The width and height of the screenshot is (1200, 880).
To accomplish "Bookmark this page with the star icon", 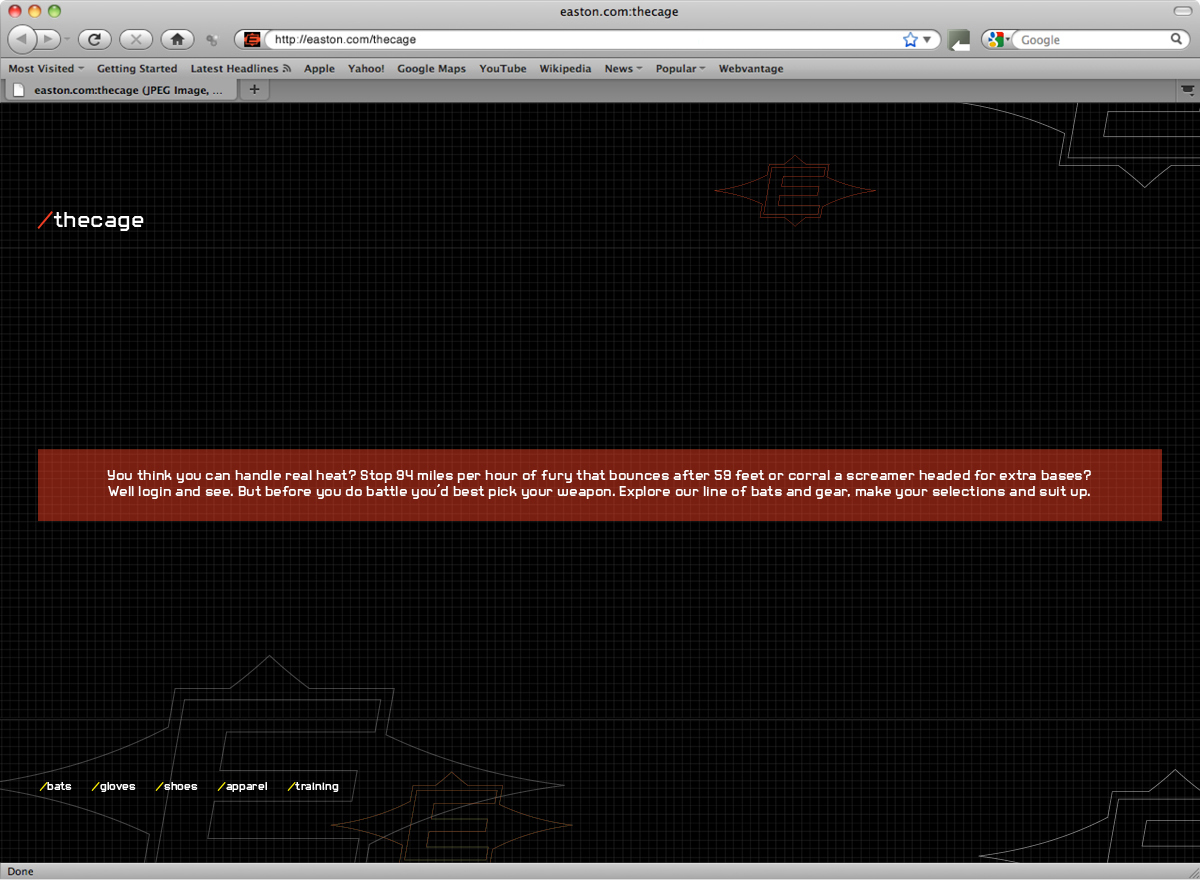I will point(910,40).
